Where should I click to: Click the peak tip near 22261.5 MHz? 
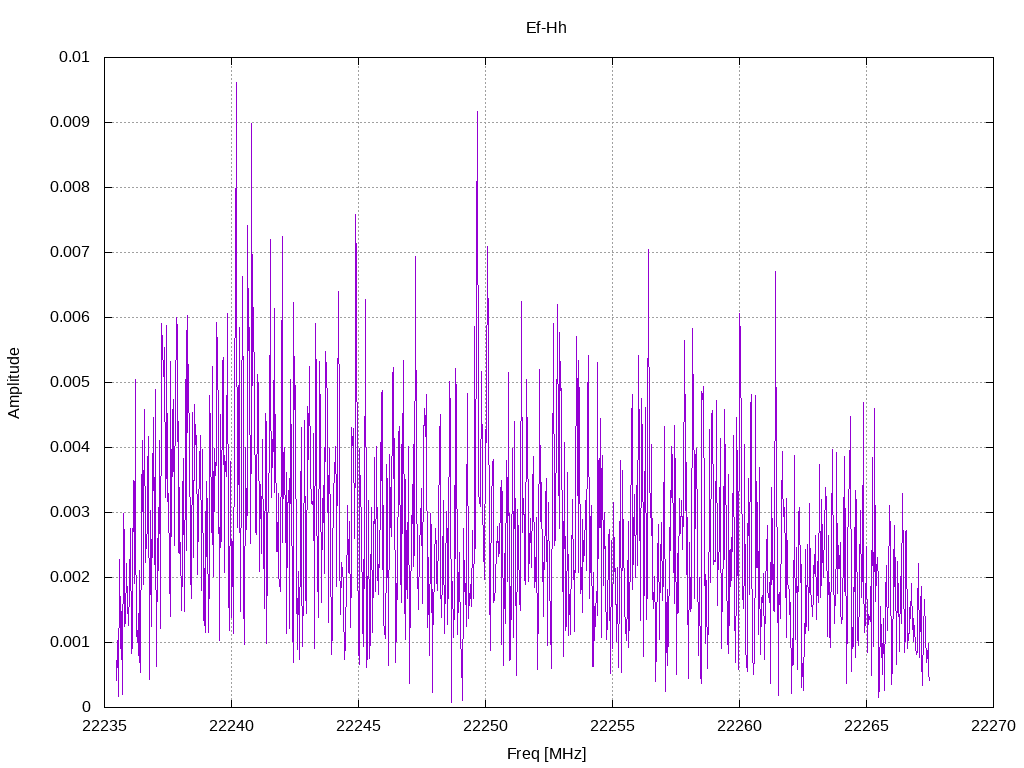tap(775, 272)
